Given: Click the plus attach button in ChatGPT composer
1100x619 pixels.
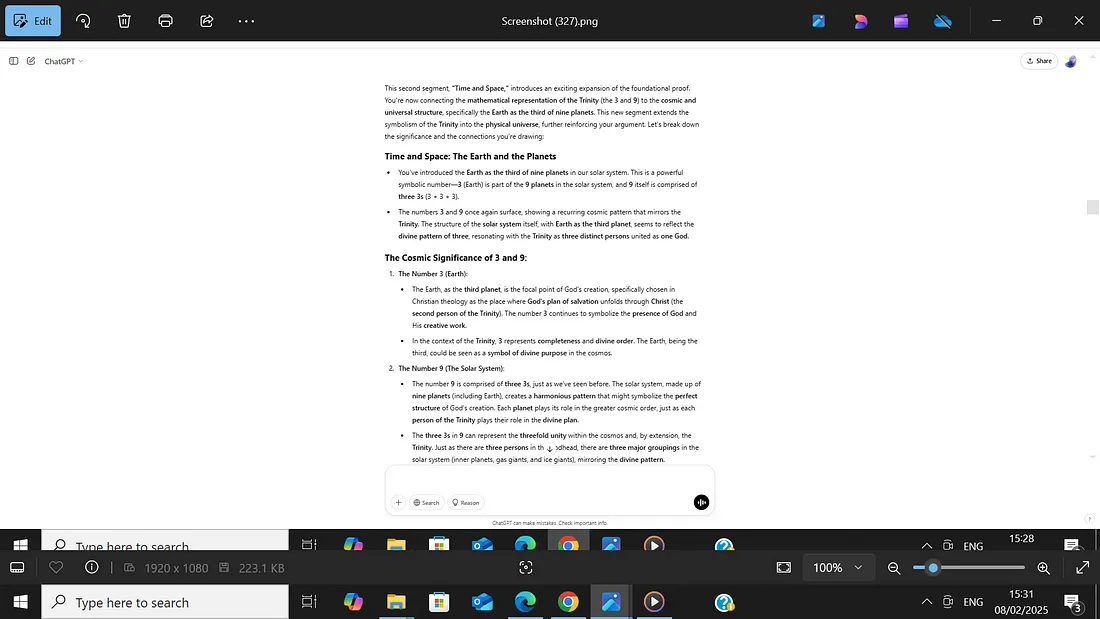Looking at the screenshot, I should point(398,502).
